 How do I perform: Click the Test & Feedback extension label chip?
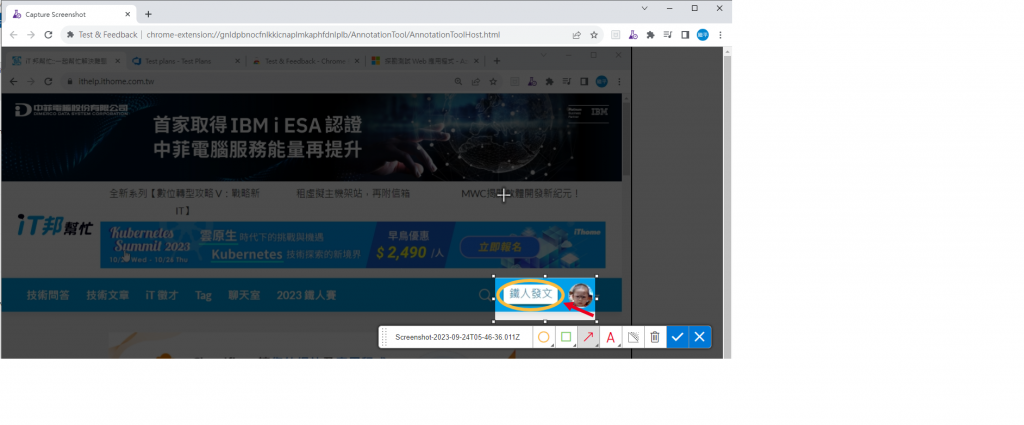102,35
